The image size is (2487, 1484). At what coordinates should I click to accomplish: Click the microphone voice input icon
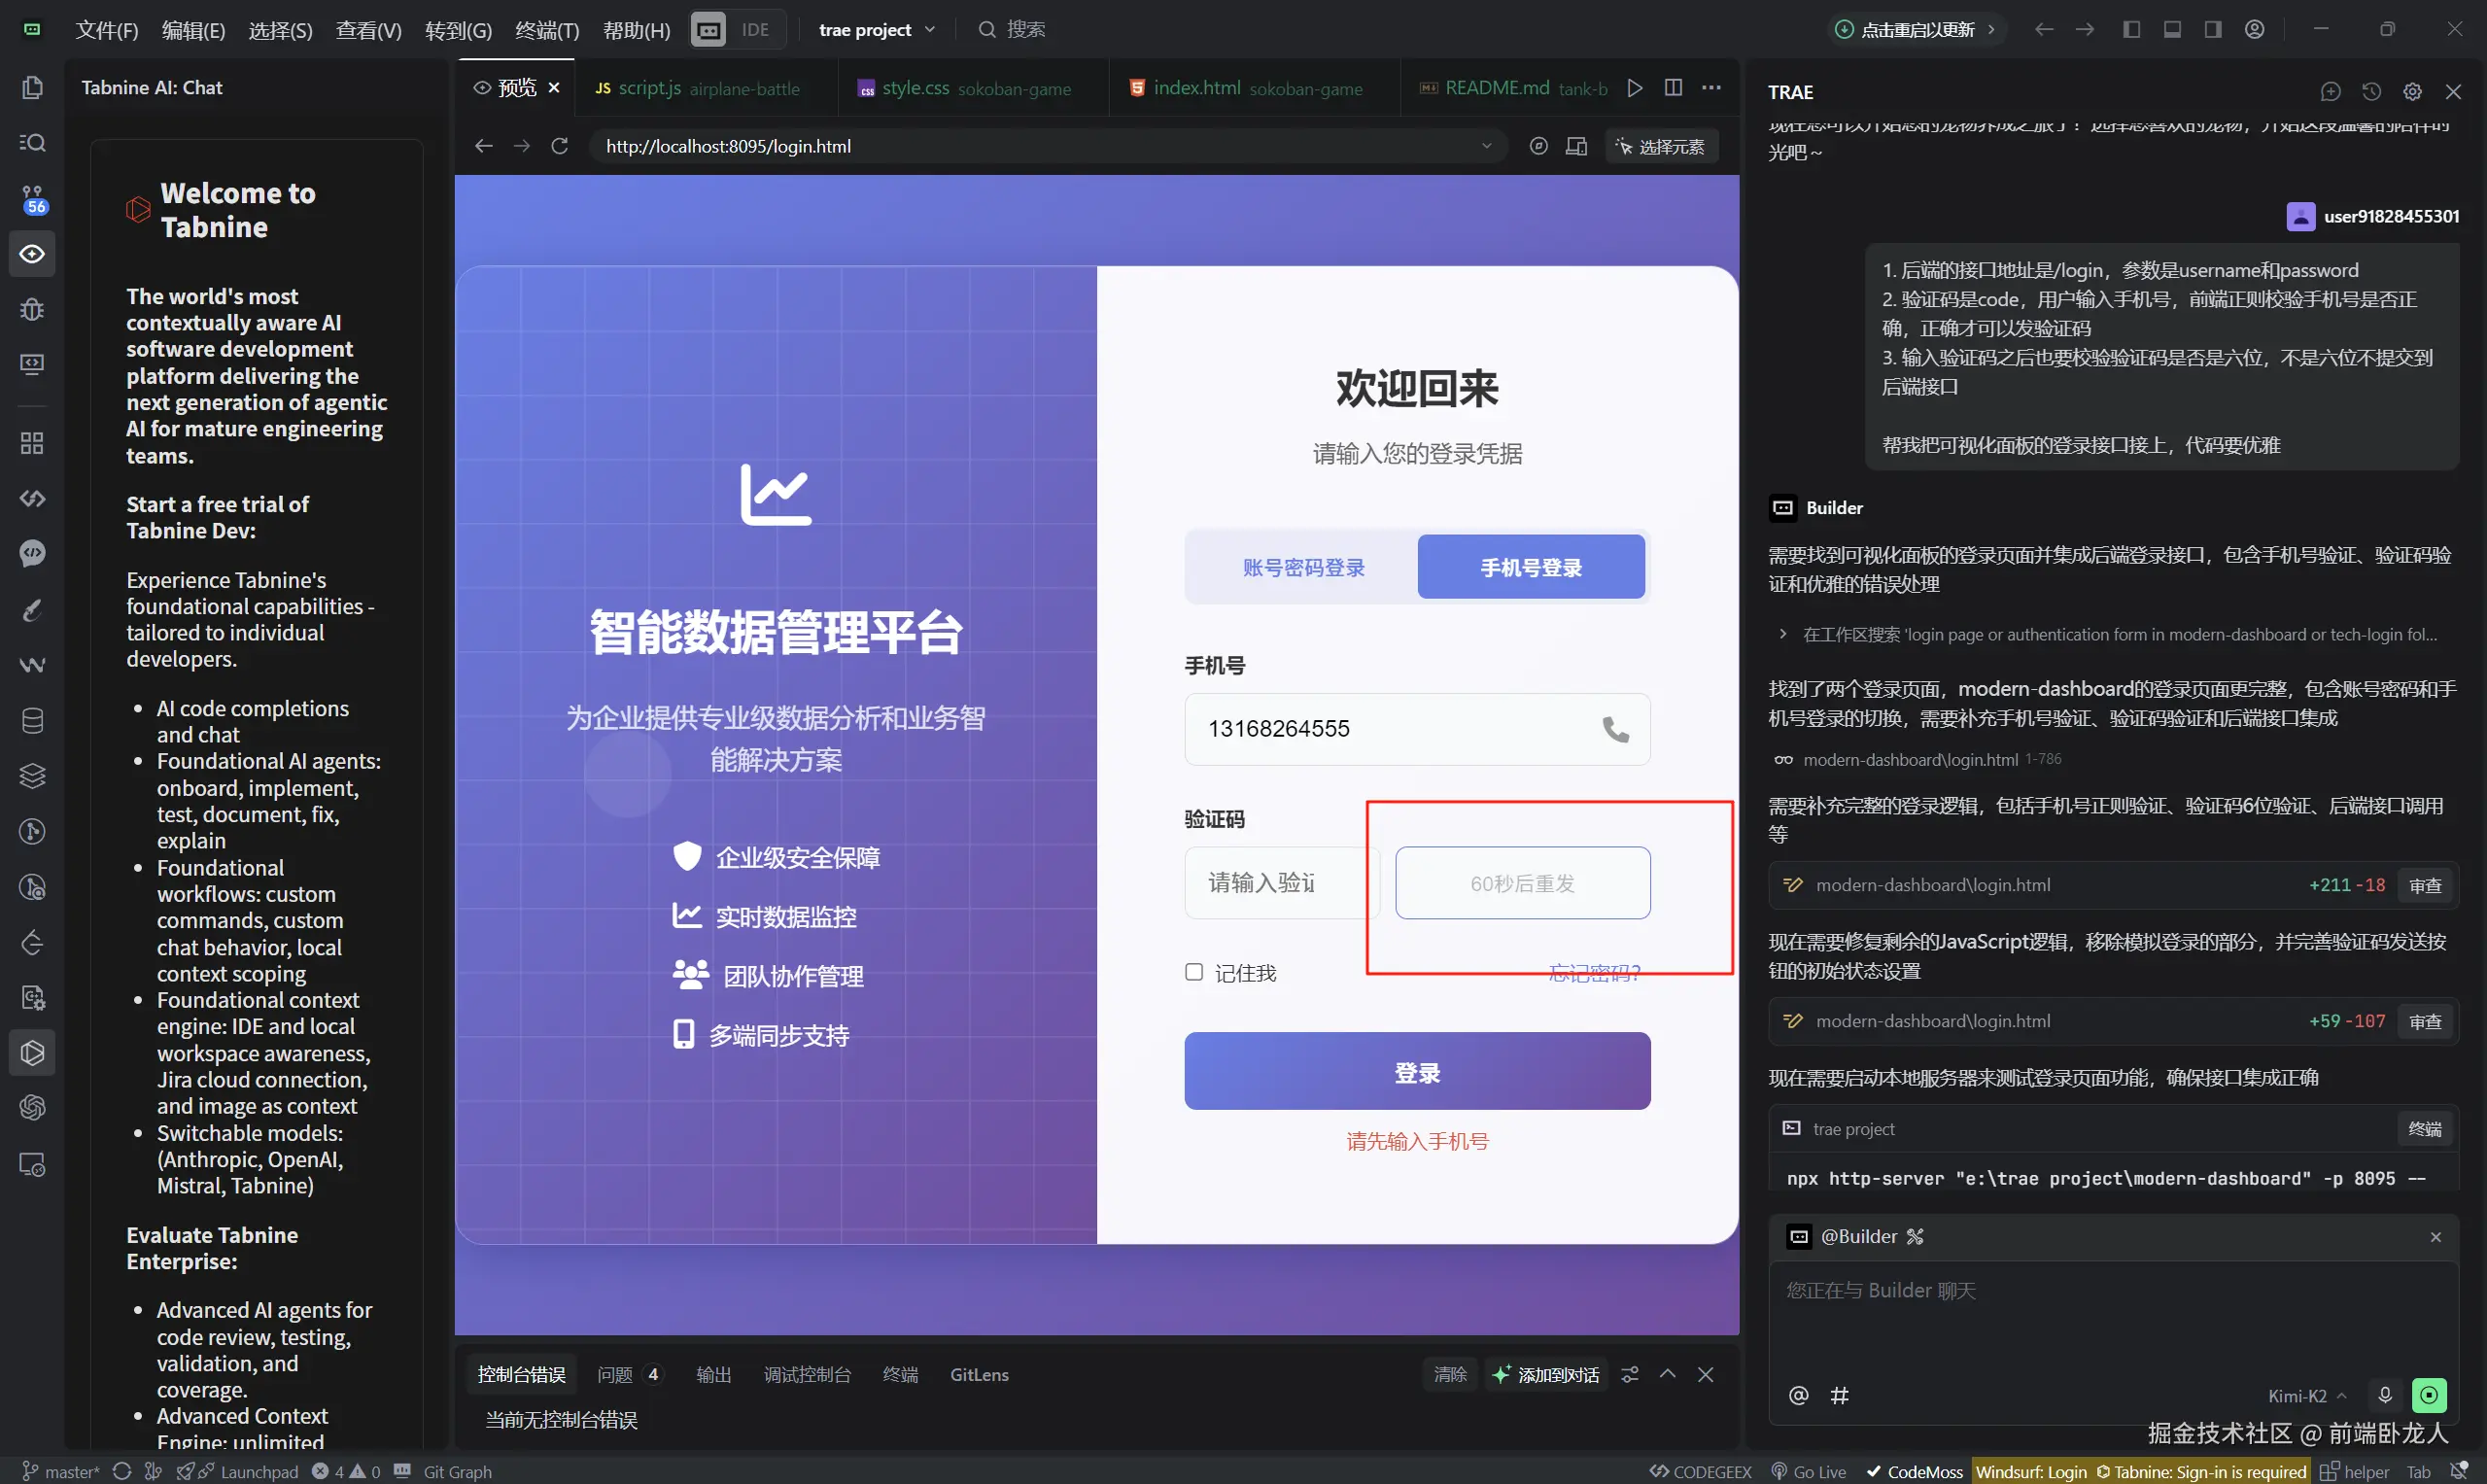[x=2385, y=1395]
